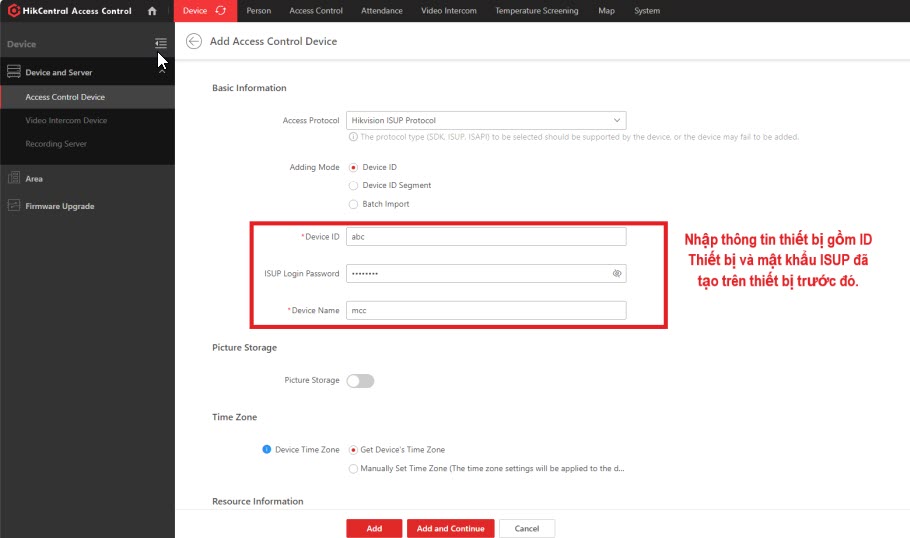This screenshot has width=910, height=538.
Task: Click the Cancel button
Action: pos(526,528)
